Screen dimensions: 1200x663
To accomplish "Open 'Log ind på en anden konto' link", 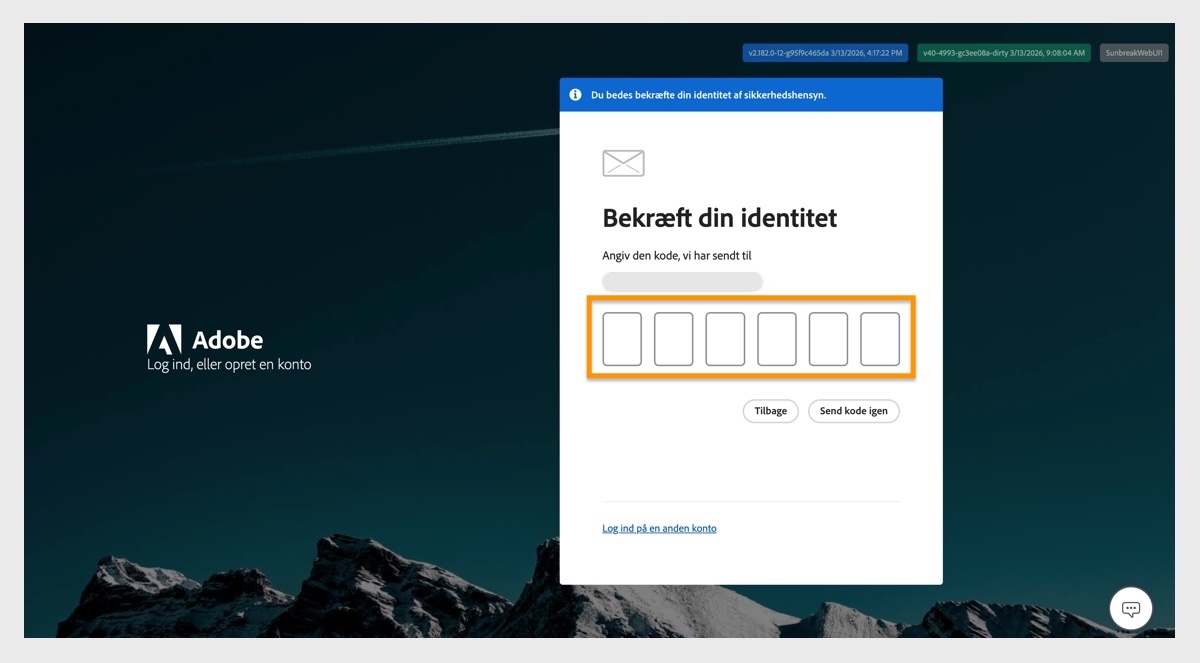I will pos(659,528).
